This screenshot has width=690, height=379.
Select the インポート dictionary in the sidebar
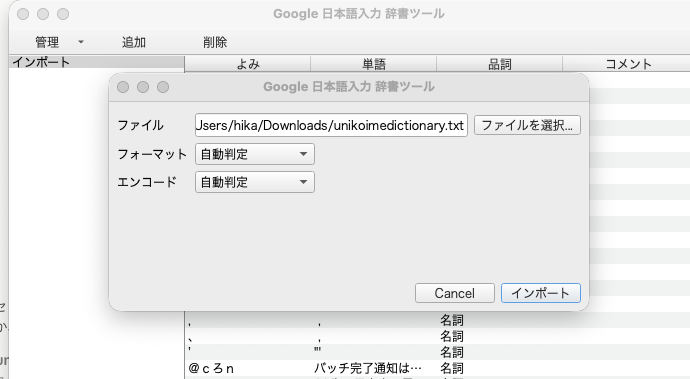pyautogui.click(x=96, y=62)
